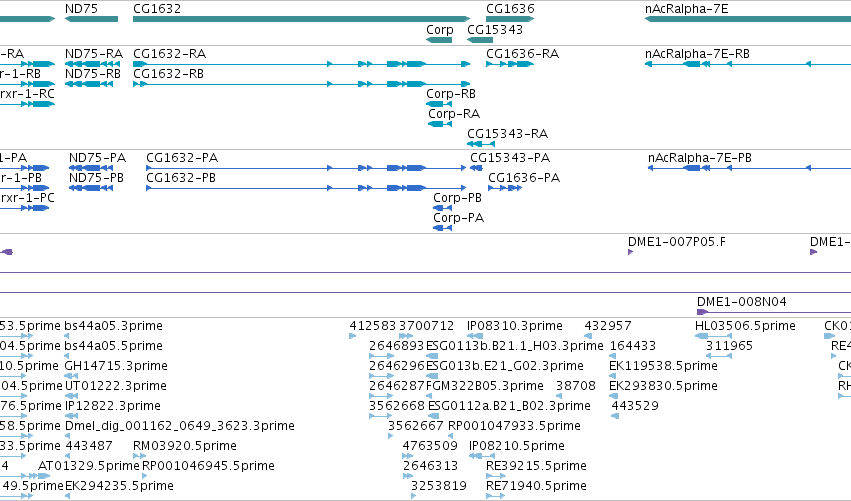Select EST EK294235.5prime

pos(119,486)
